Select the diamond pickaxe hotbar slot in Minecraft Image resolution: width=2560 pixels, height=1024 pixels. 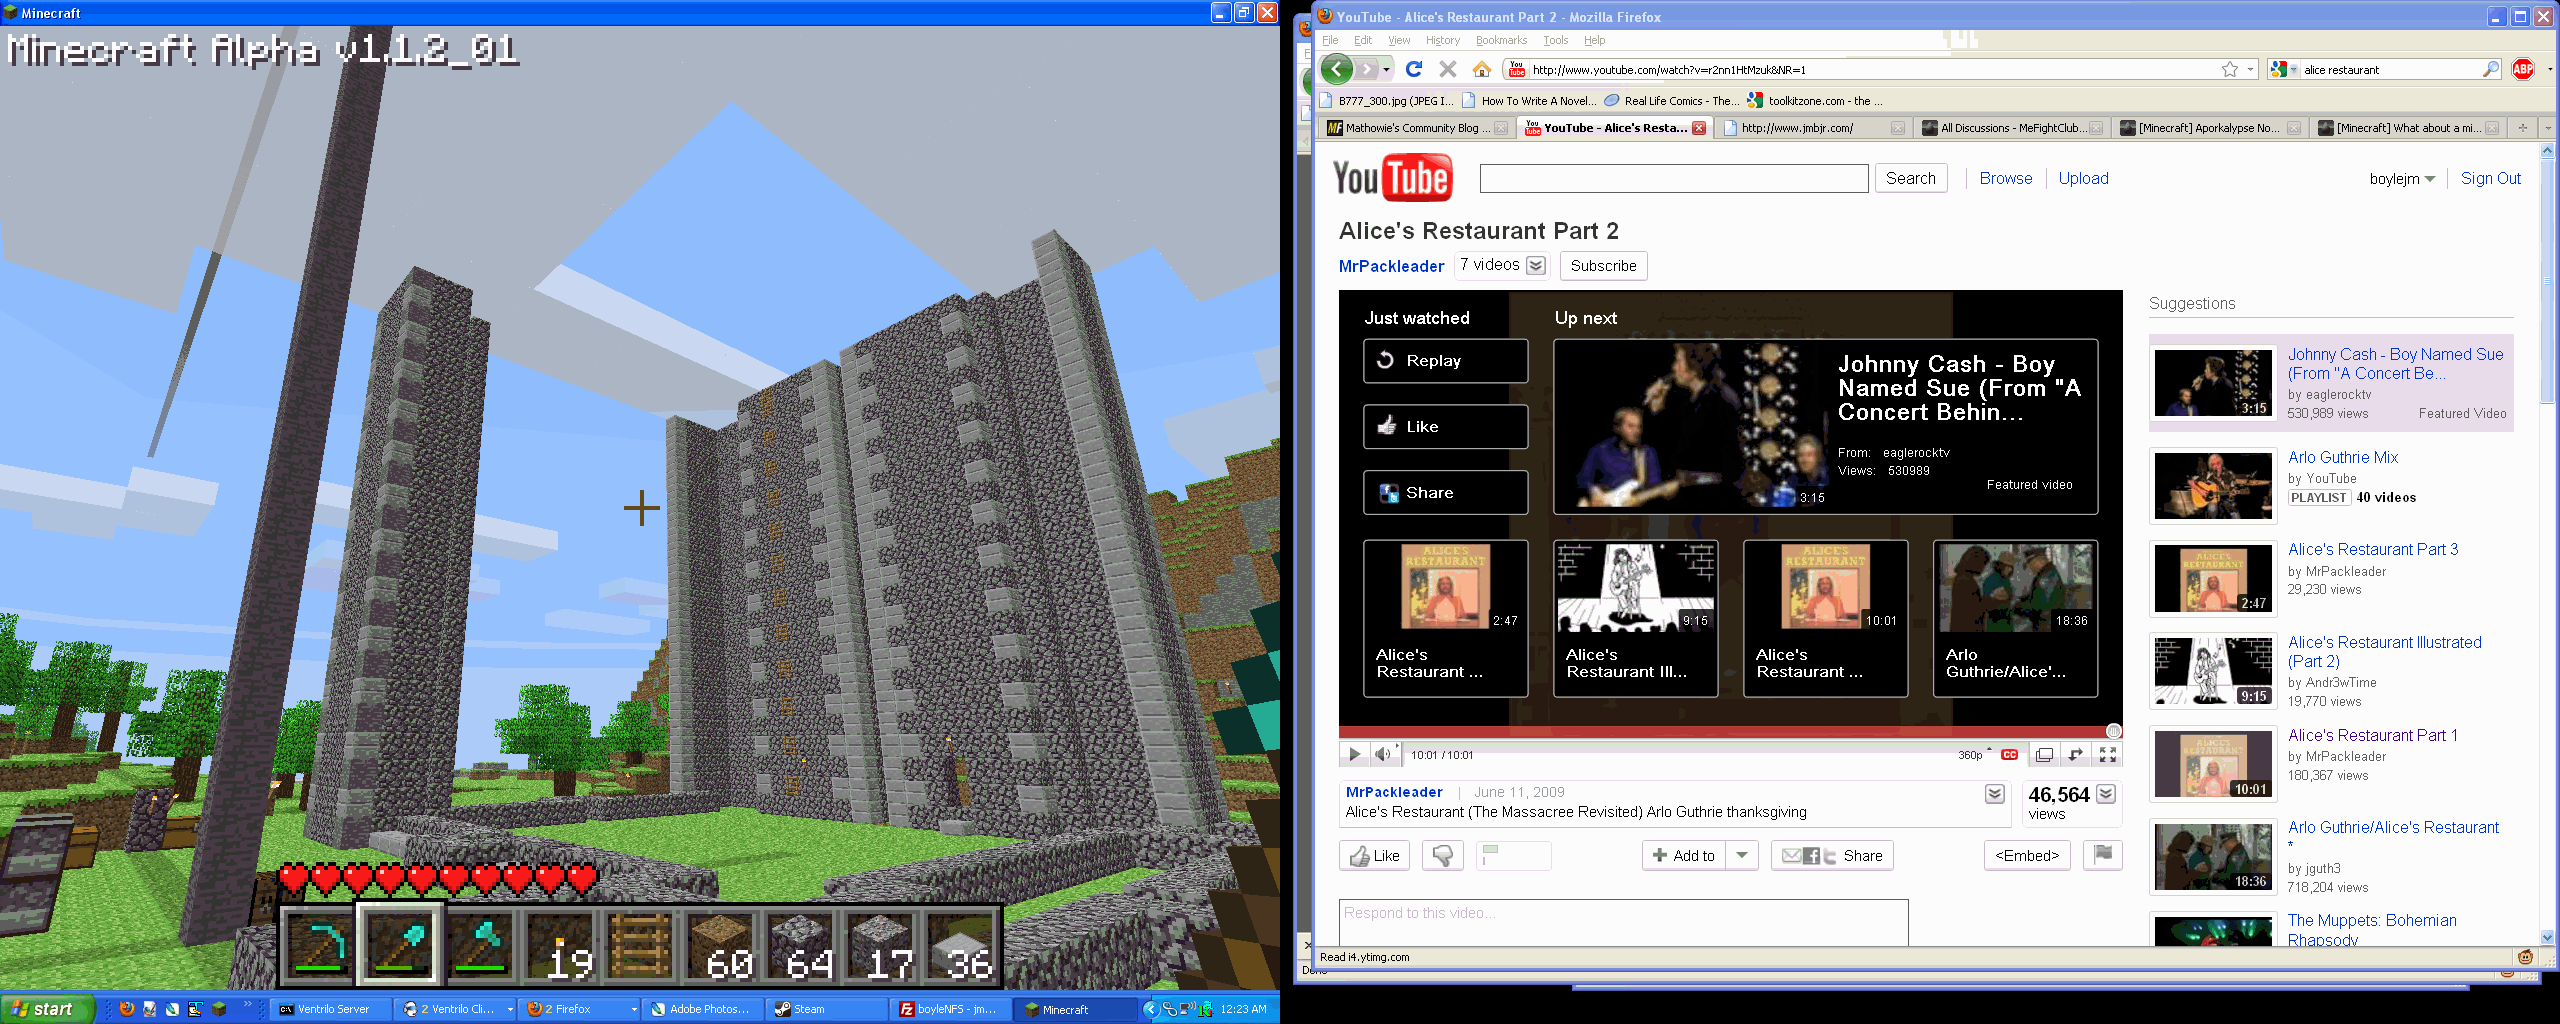[317, 945]
